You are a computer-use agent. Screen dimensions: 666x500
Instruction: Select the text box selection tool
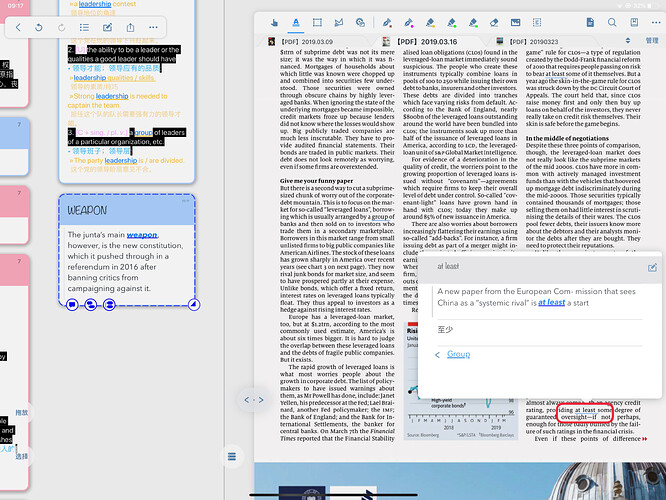click(537, 23)
